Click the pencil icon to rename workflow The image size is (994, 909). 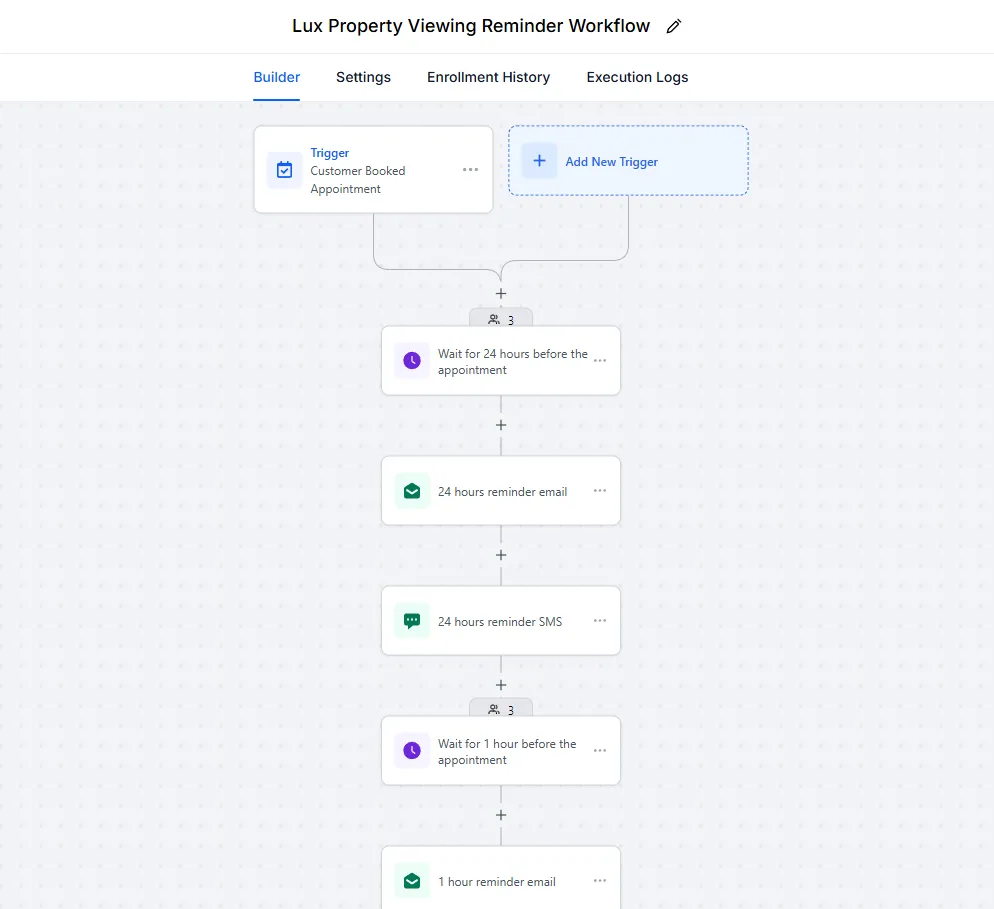(x=674, y=26)
